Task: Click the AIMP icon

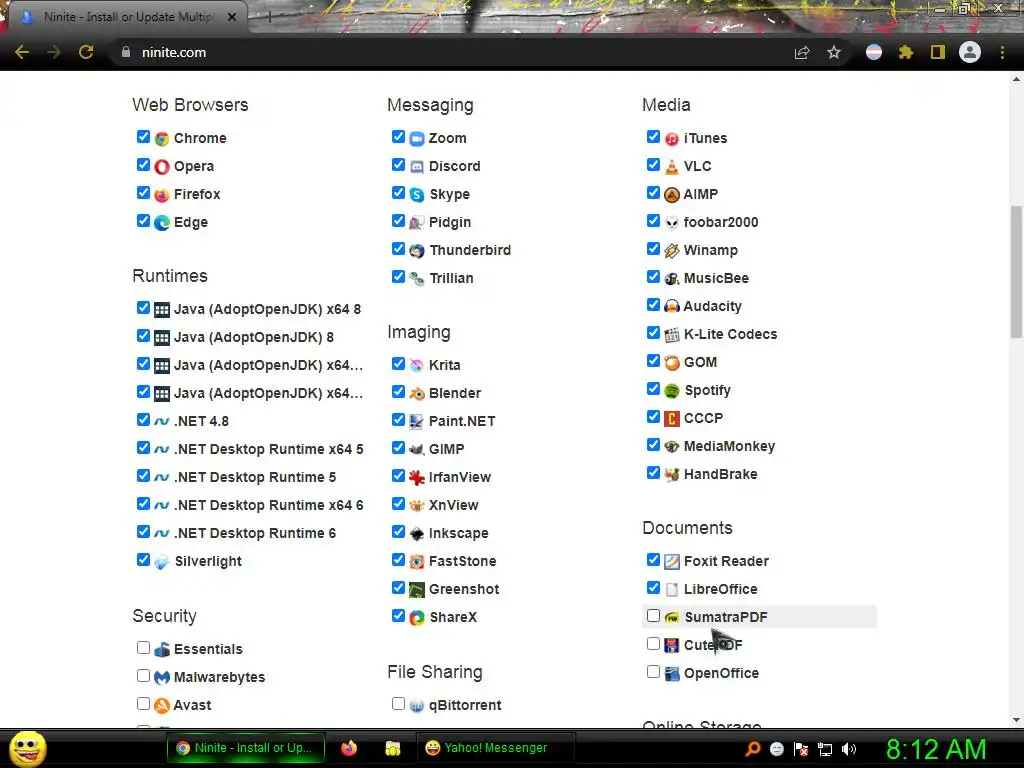Action: (671, 195)
